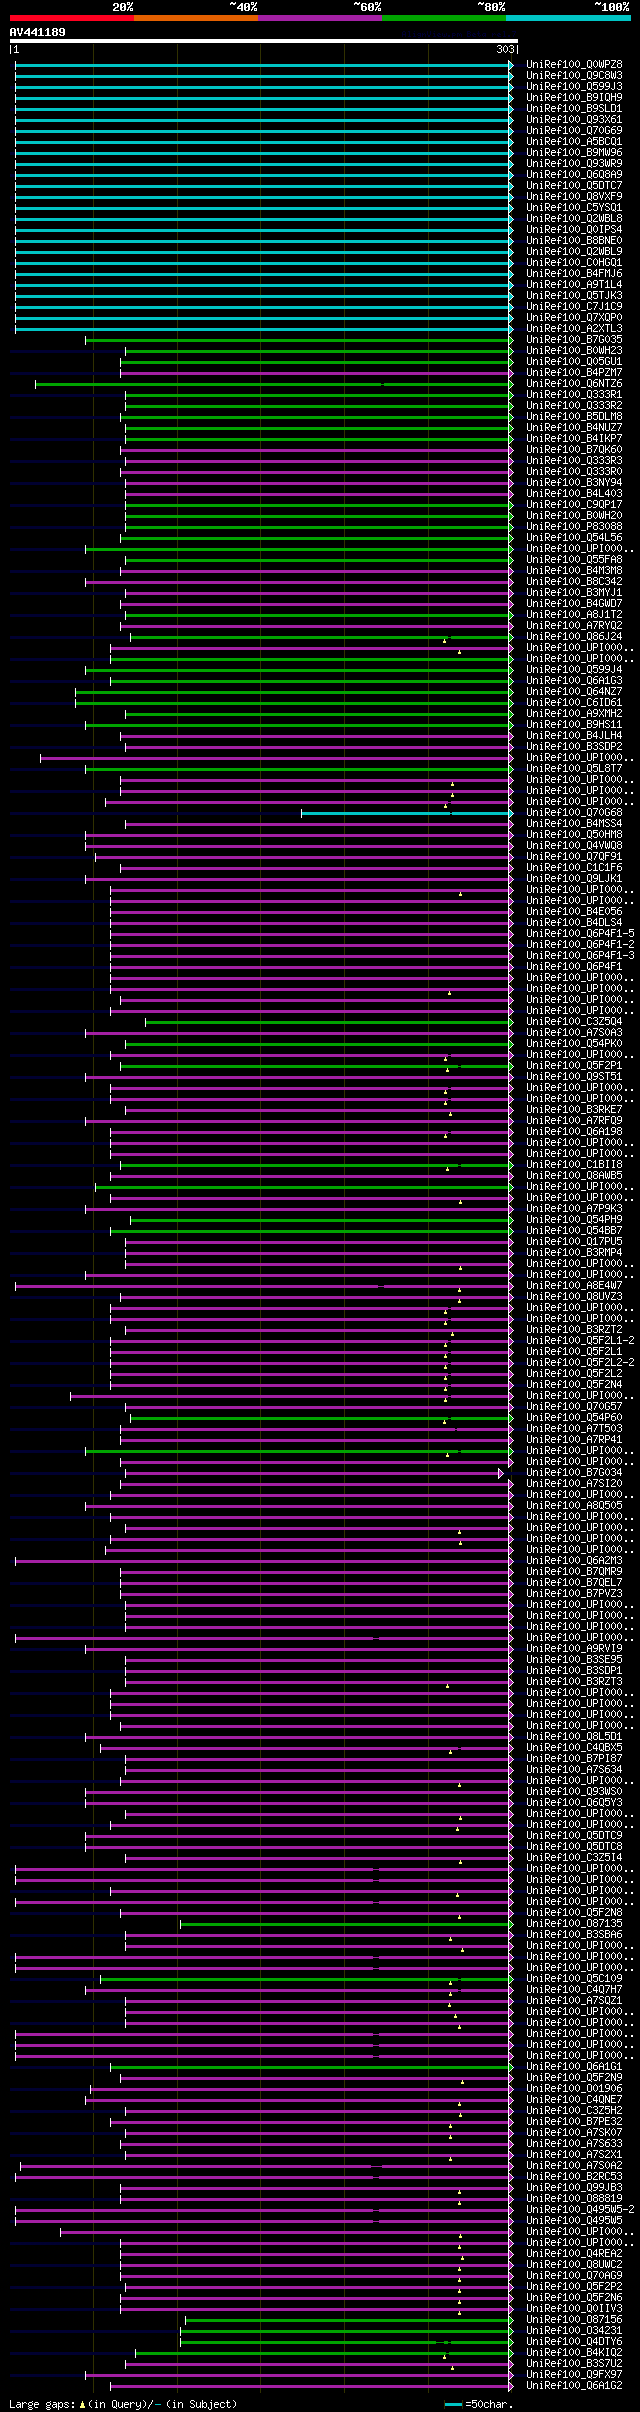Select label UniRef100_O01906
The width and height of the screenshot is (640, 2412).
tap(574, 2088)
